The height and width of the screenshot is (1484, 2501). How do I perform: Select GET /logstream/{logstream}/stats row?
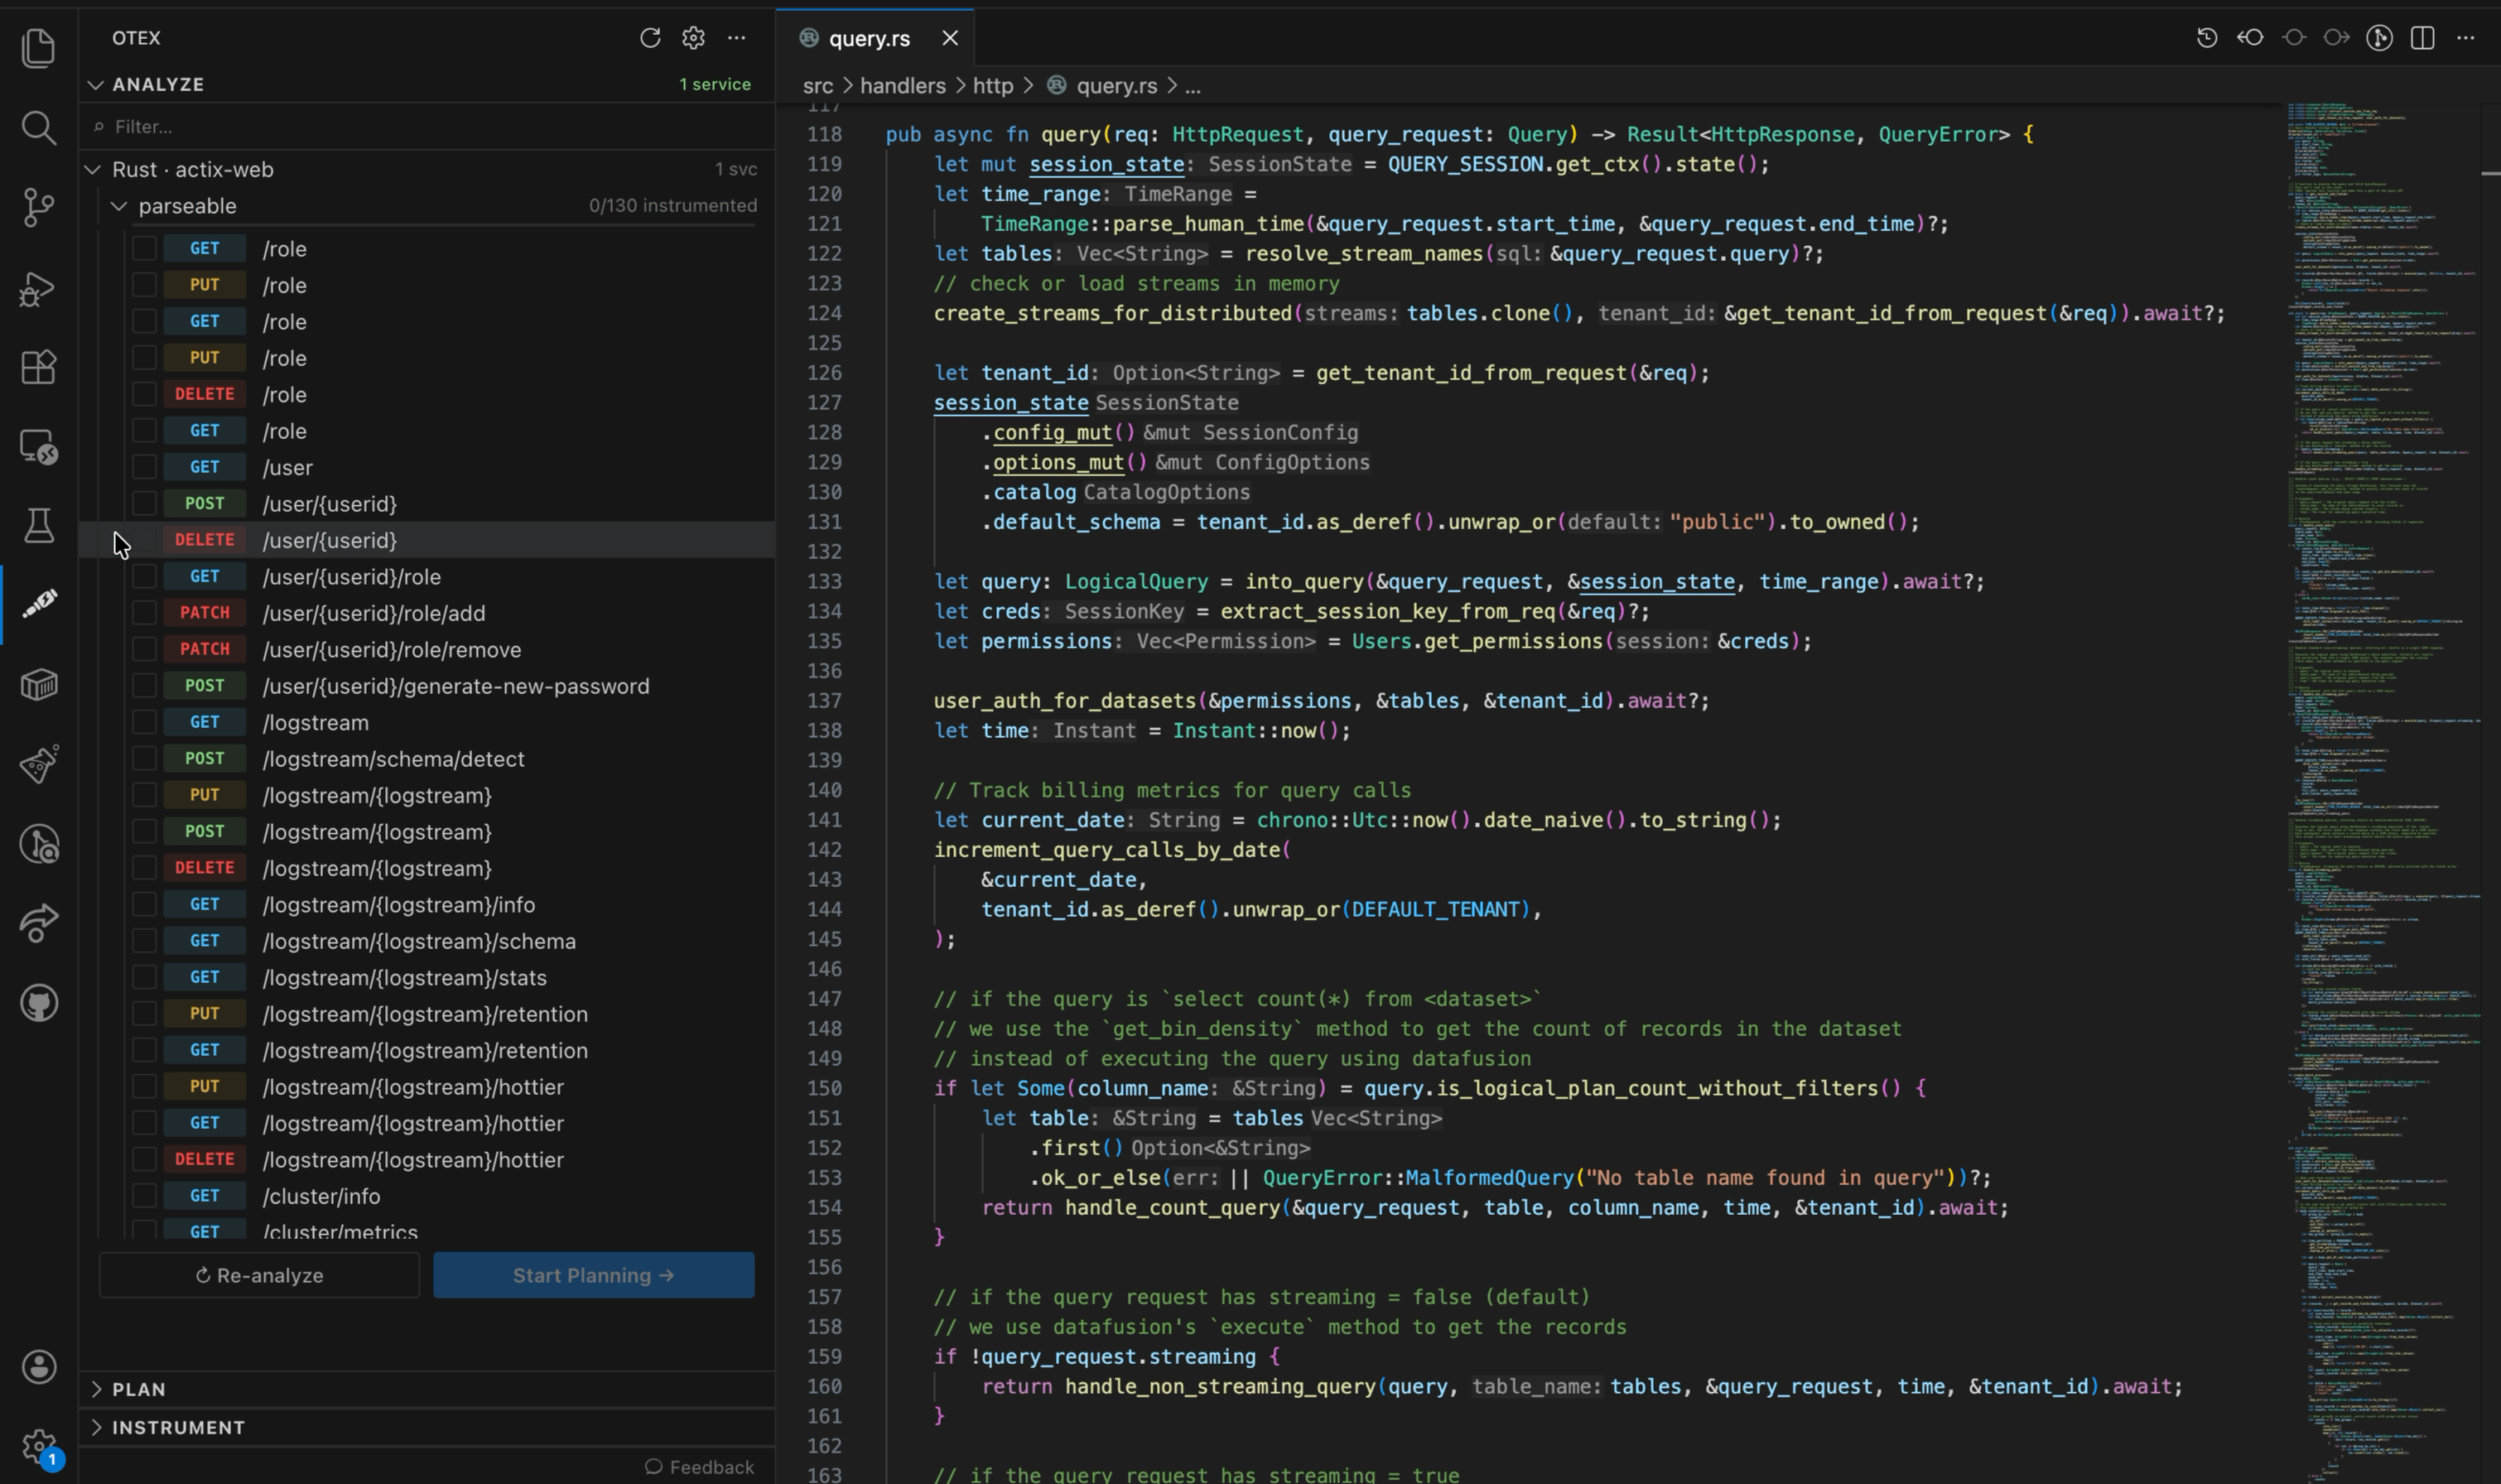[x=427, y=978]
